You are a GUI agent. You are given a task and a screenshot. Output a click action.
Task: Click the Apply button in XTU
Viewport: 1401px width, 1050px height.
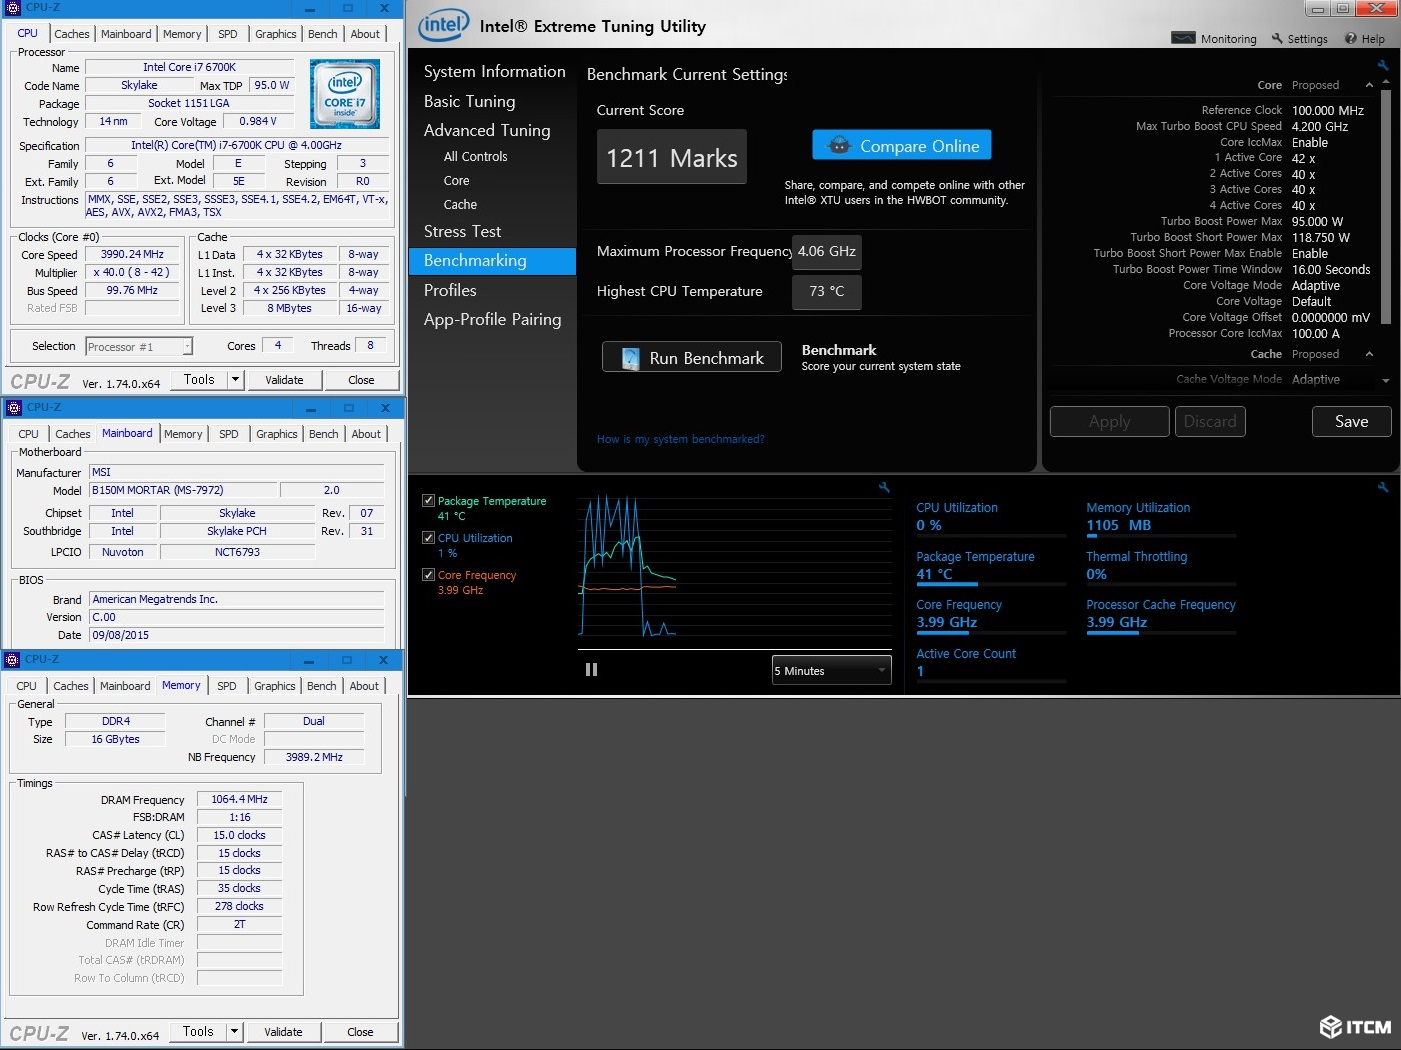click(x=1109, y=421)
